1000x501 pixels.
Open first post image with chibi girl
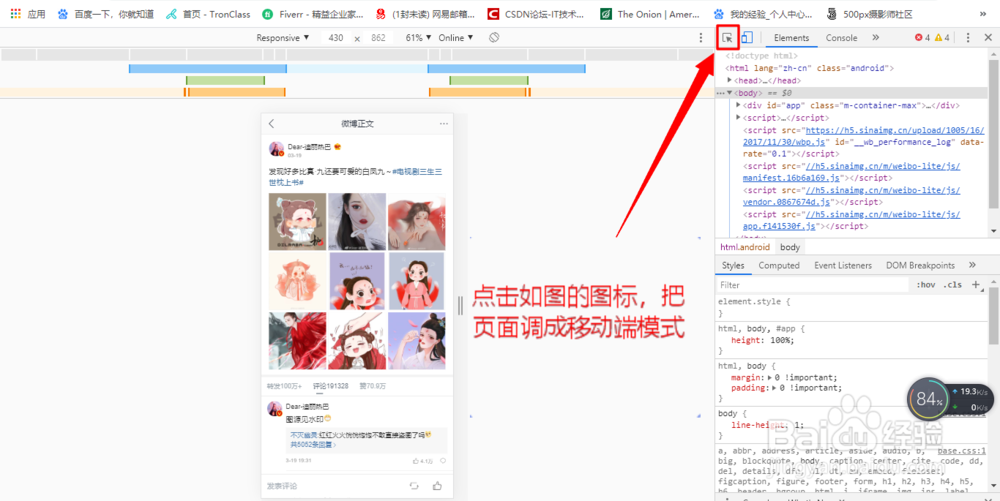click(x=297, y=221)
